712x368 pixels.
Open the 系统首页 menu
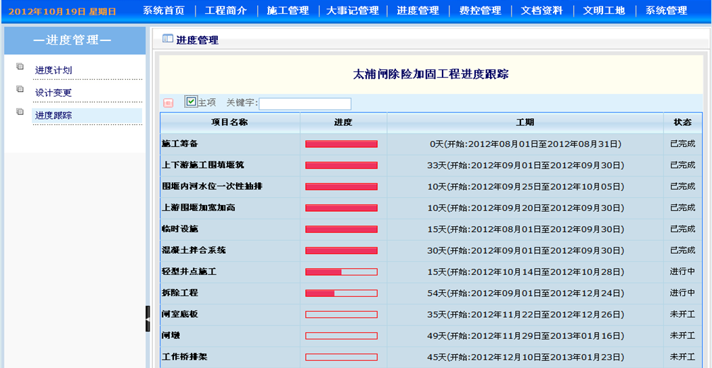pyautogui.click(x=163, y=11)
